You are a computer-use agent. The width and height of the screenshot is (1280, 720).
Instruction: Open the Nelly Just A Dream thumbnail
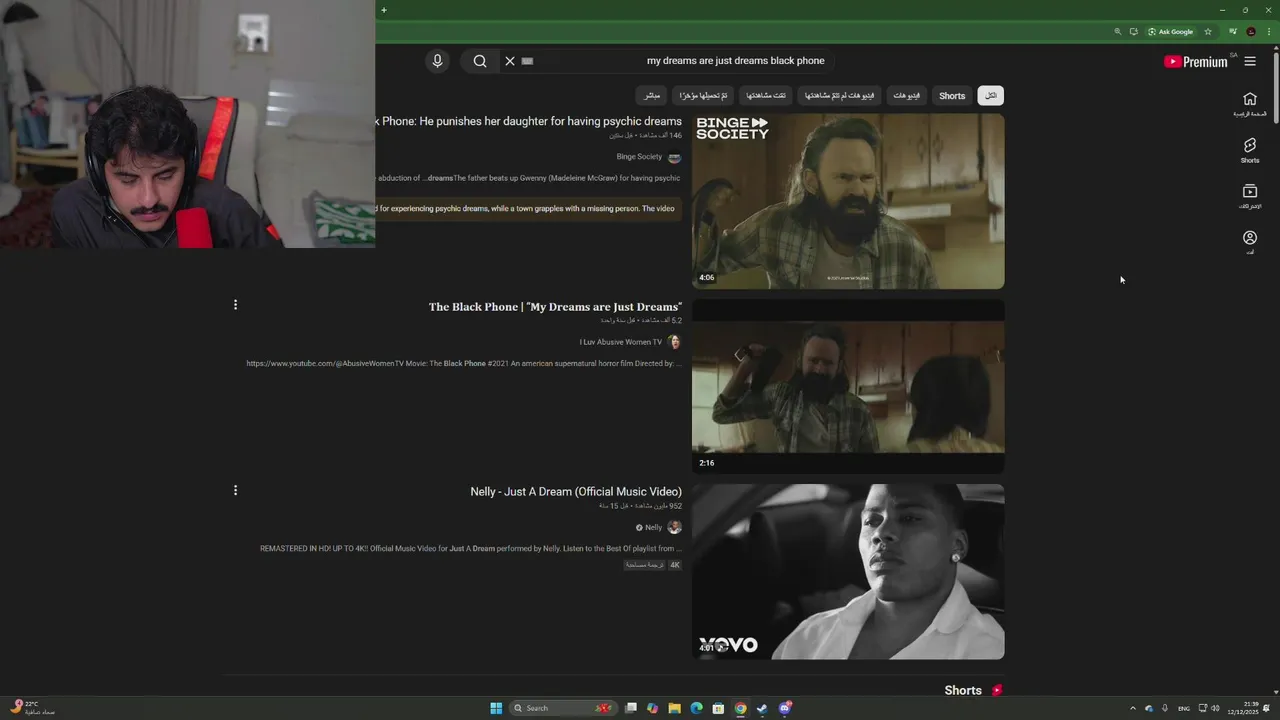[848, 572]
